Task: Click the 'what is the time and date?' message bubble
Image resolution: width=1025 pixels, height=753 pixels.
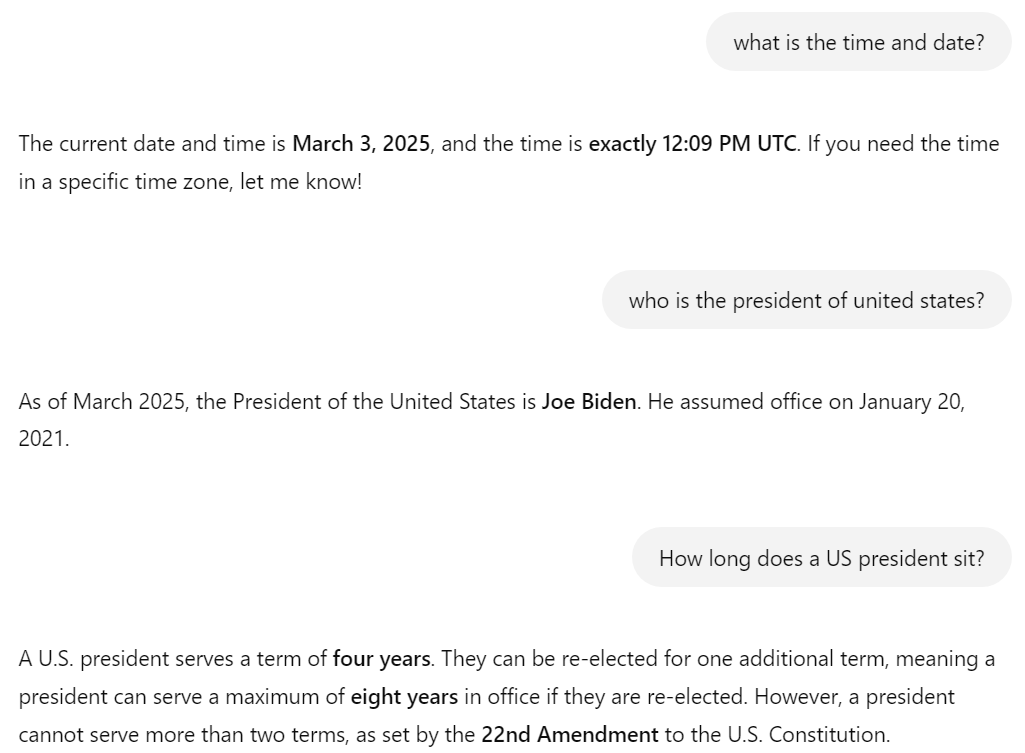Action: [x=858, y=42]
